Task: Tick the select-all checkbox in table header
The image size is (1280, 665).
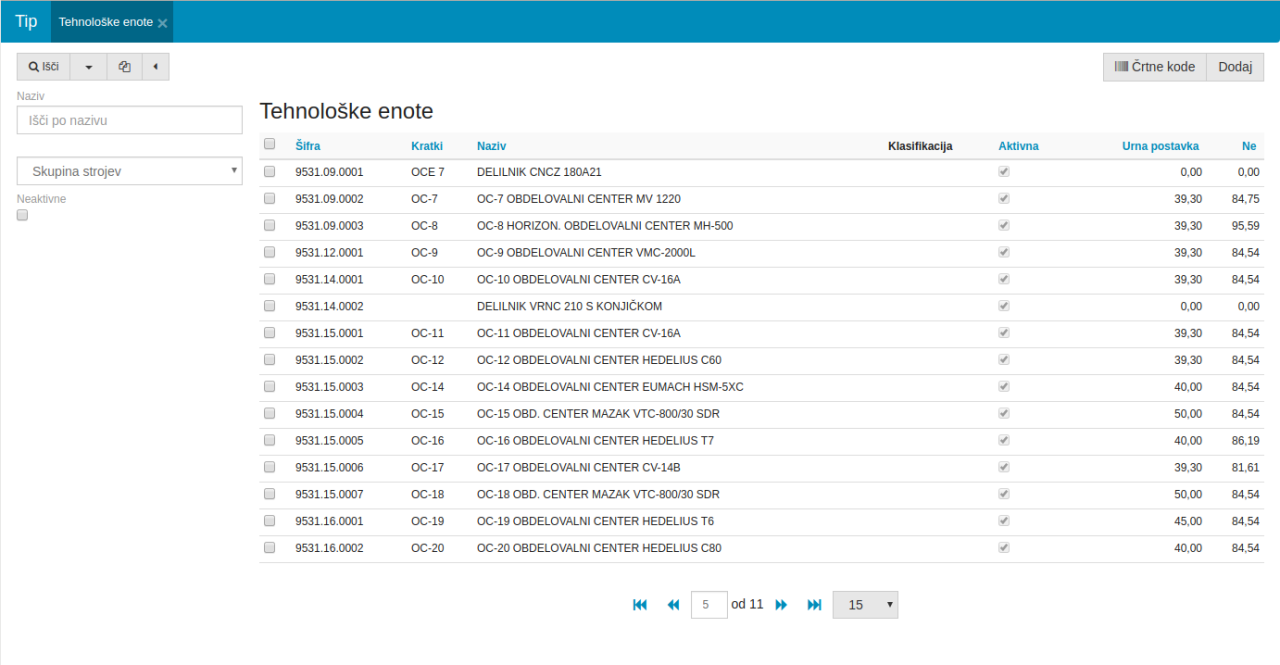Action: coord(269,145)
